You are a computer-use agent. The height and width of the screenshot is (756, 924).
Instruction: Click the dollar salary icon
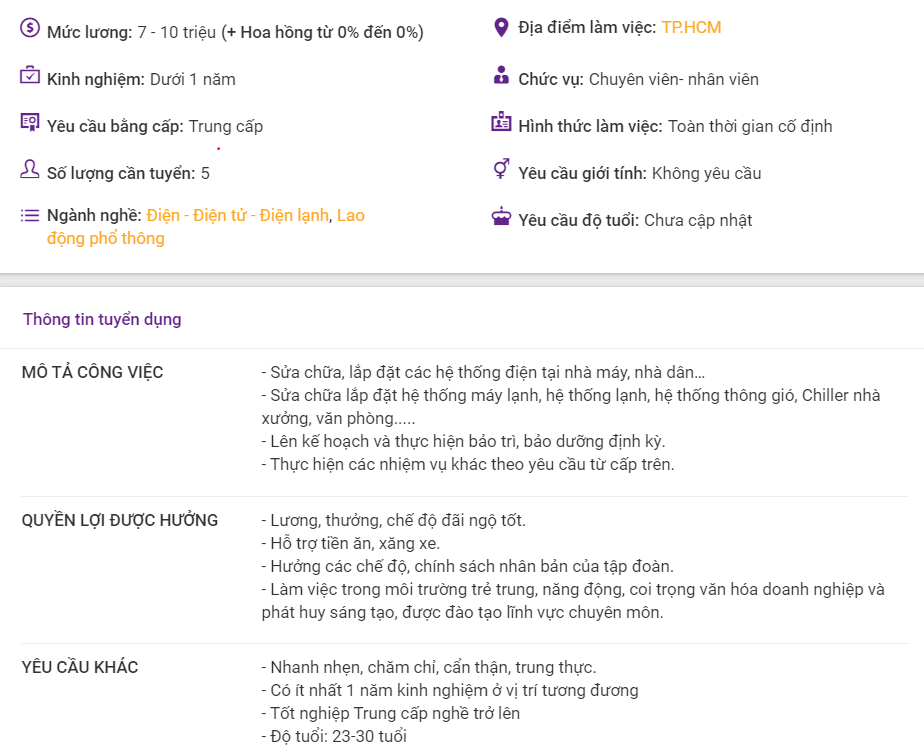[x=29, y=28]
